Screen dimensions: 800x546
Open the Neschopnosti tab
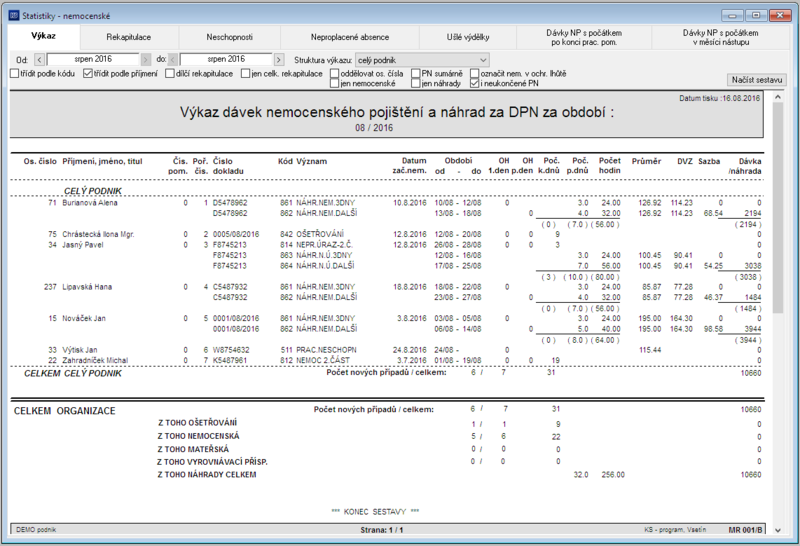coord(230,37)
